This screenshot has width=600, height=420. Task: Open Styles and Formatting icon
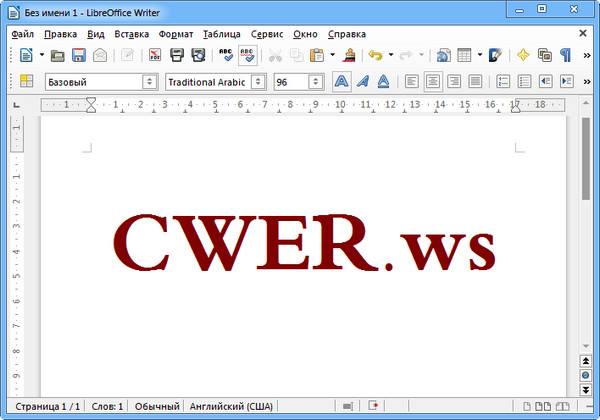(x=26, y=81)
